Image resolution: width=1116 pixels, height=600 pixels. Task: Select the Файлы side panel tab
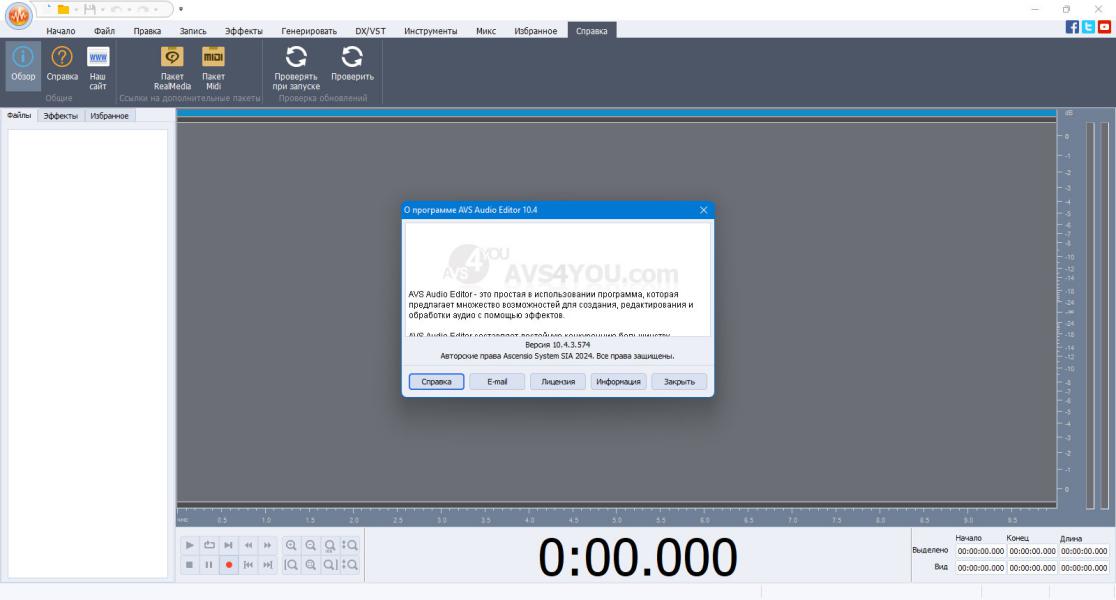click(x=19, y=115)
